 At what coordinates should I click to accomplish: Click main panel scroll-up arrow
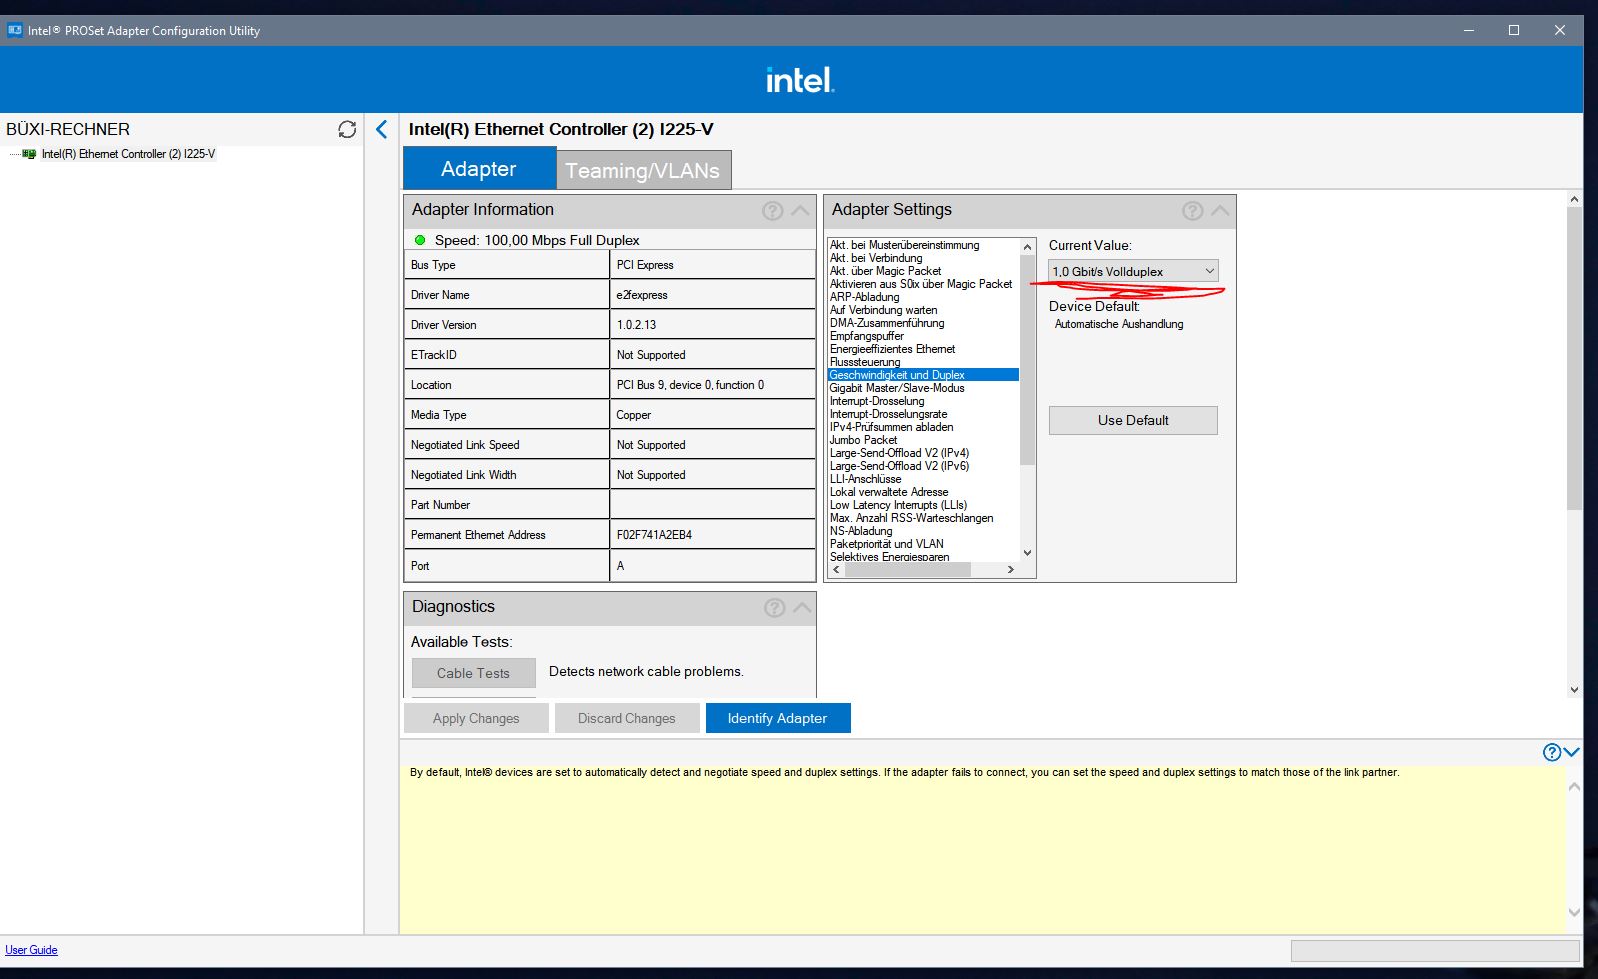pos(1574,199)
